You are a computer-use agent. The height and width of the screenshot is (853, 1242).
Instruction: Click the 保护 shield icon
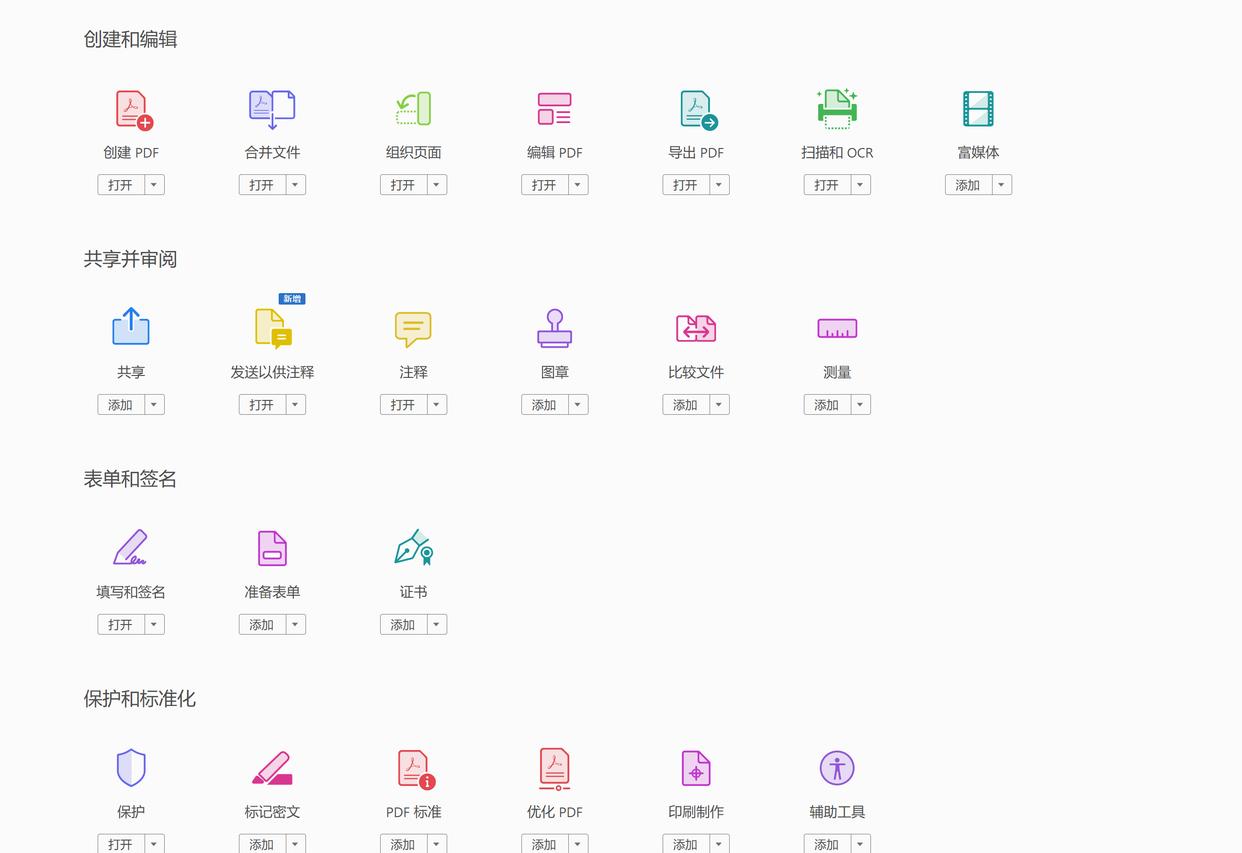click(131, 767)
